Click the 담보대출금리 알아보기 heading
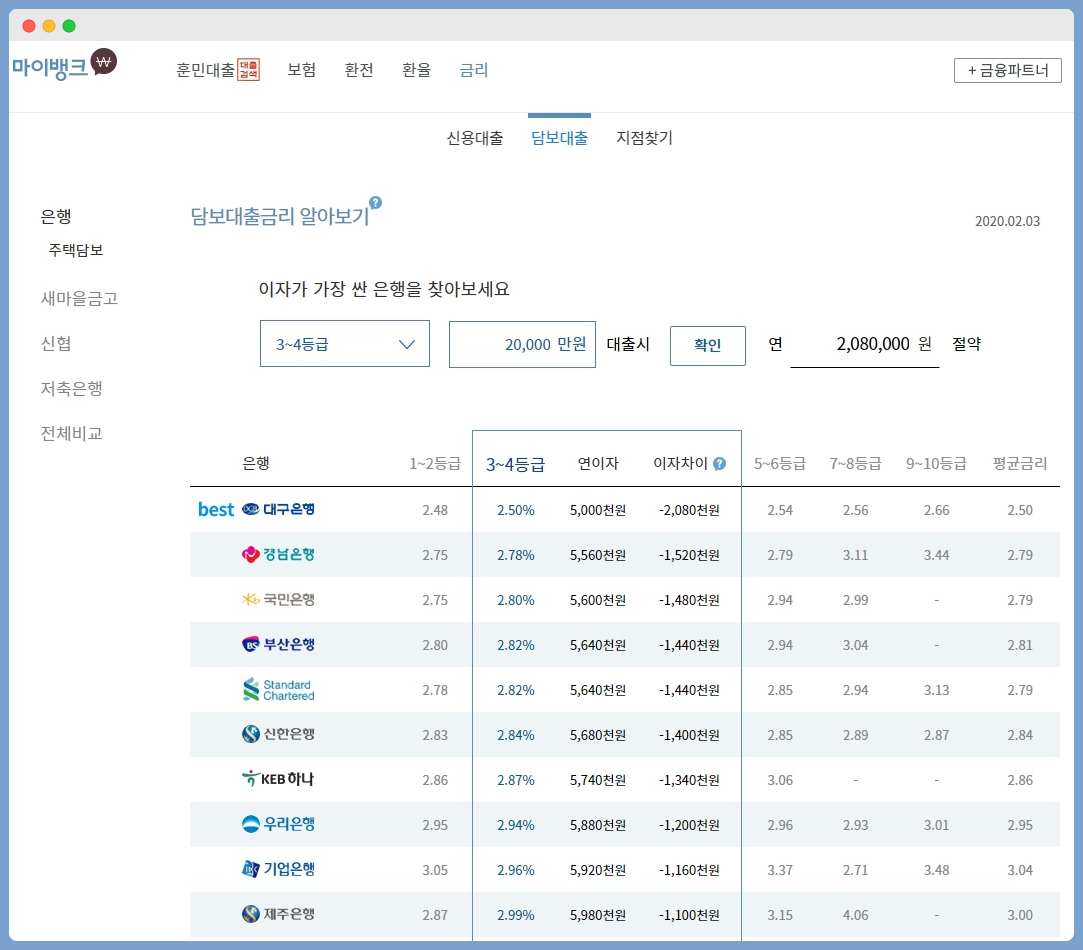The height and width of the screenshot is (950, 1083). click(280, 216)
